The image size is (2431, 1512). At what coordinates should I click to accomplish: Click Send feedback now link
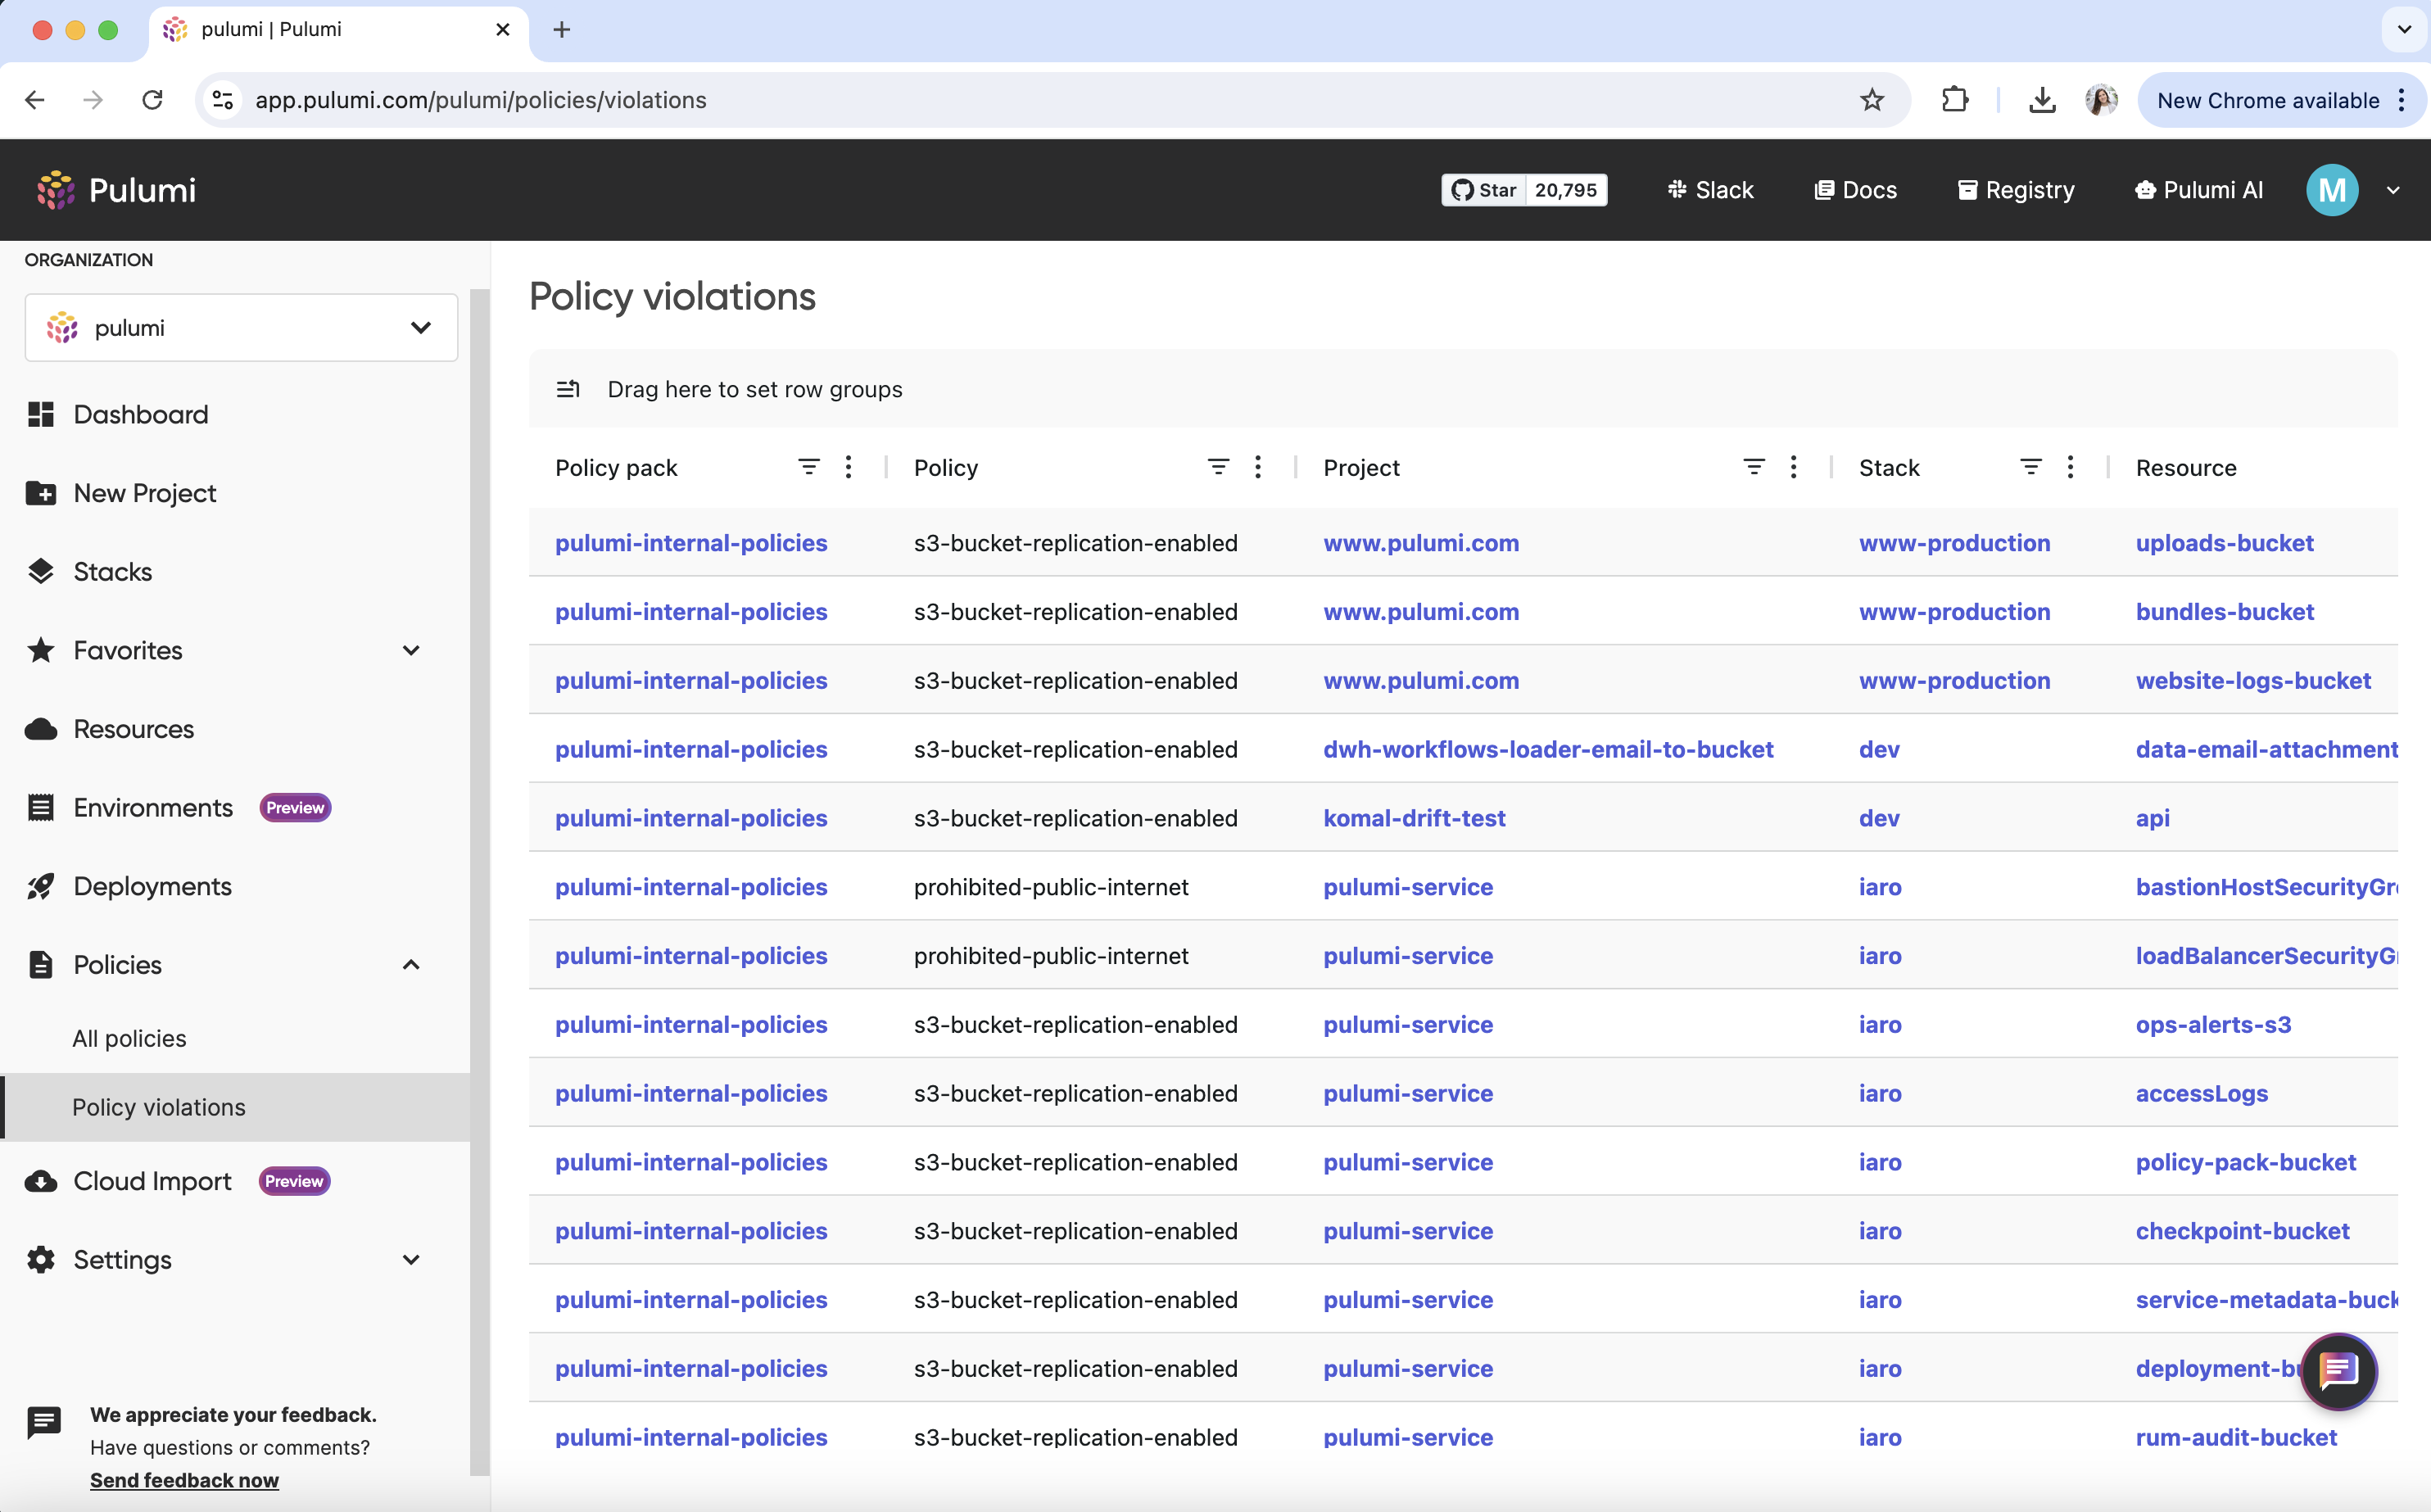coord(184,1480)
